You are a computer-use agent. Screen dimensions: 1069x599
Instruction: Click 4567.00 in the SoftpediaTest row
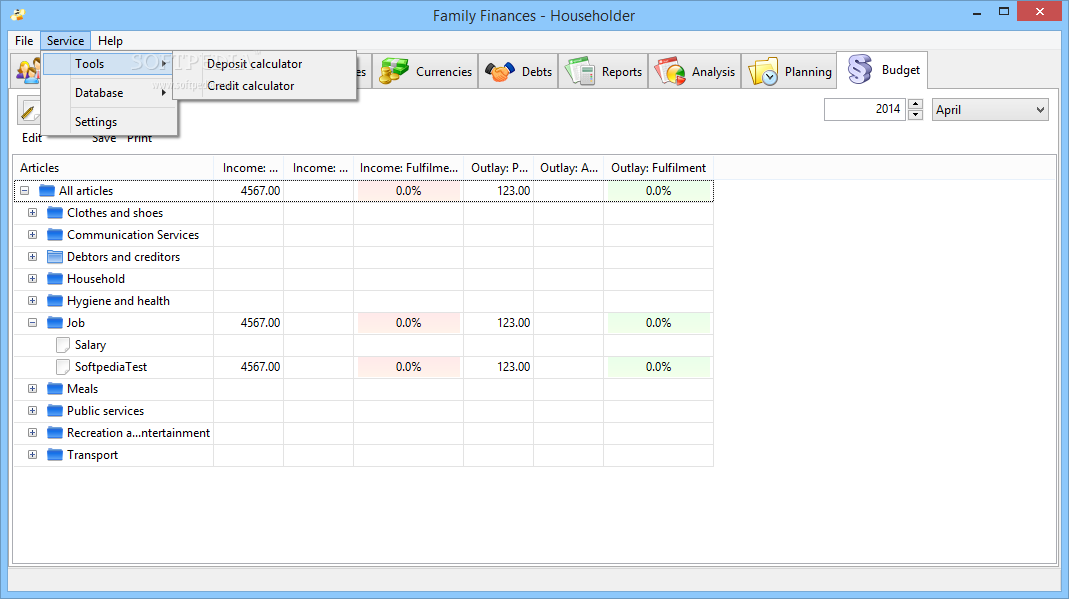point(260,367)
